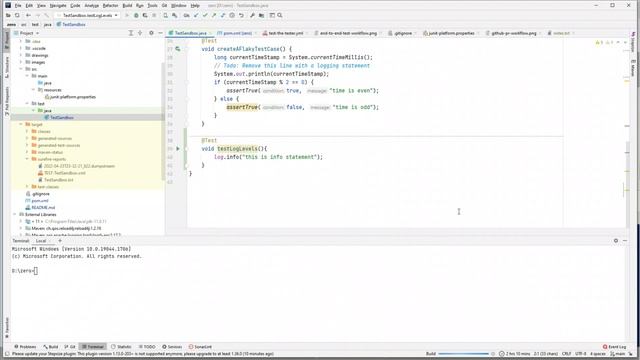
Task: Click run gutter arrow beside testLogLevels
Action: tap(178, 149)
